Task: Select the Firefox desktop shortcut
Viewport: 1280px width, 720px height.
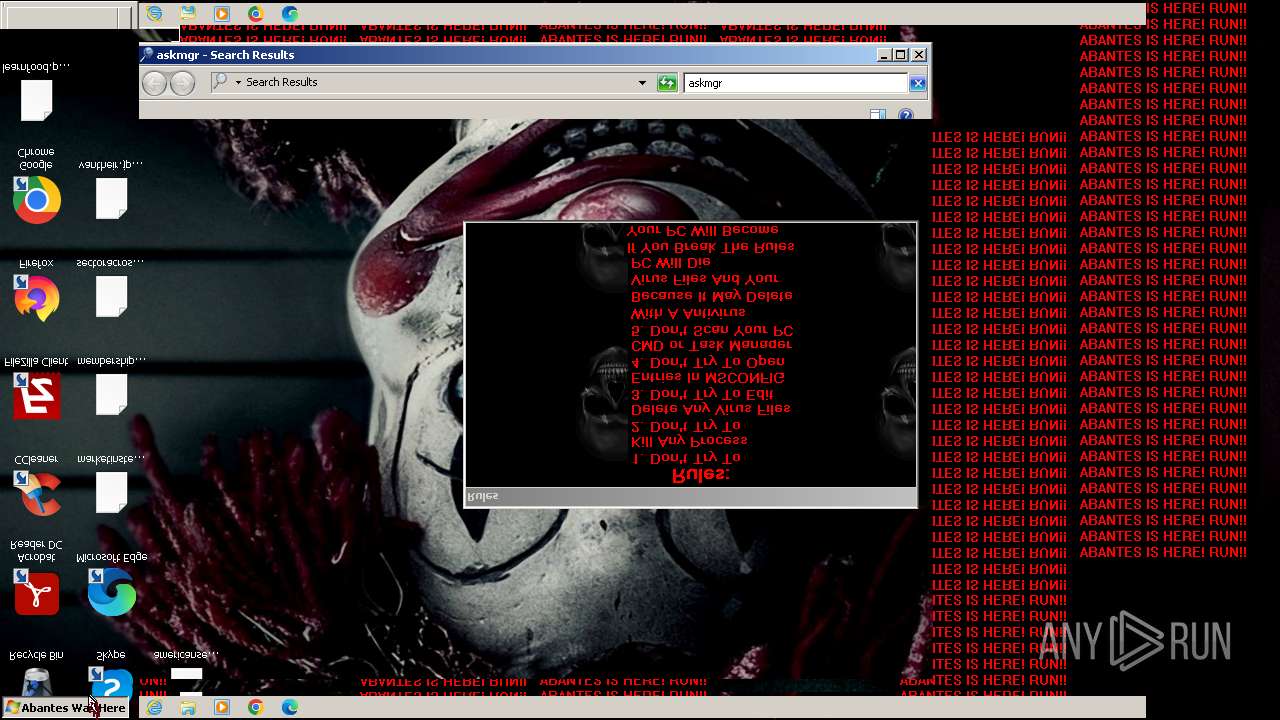Action: click(x=36, y=291)
